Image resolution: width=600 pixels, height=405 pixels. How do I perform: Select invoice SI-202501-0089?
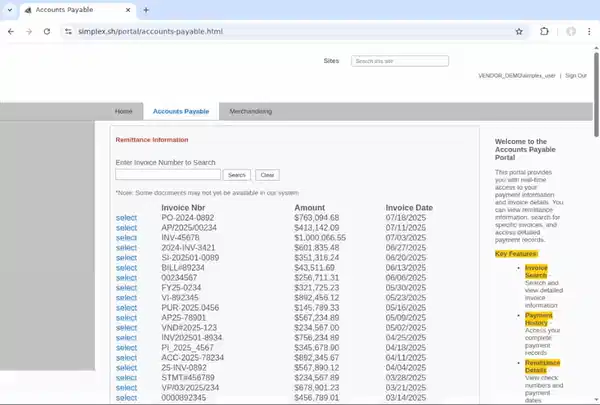point(126,258)
